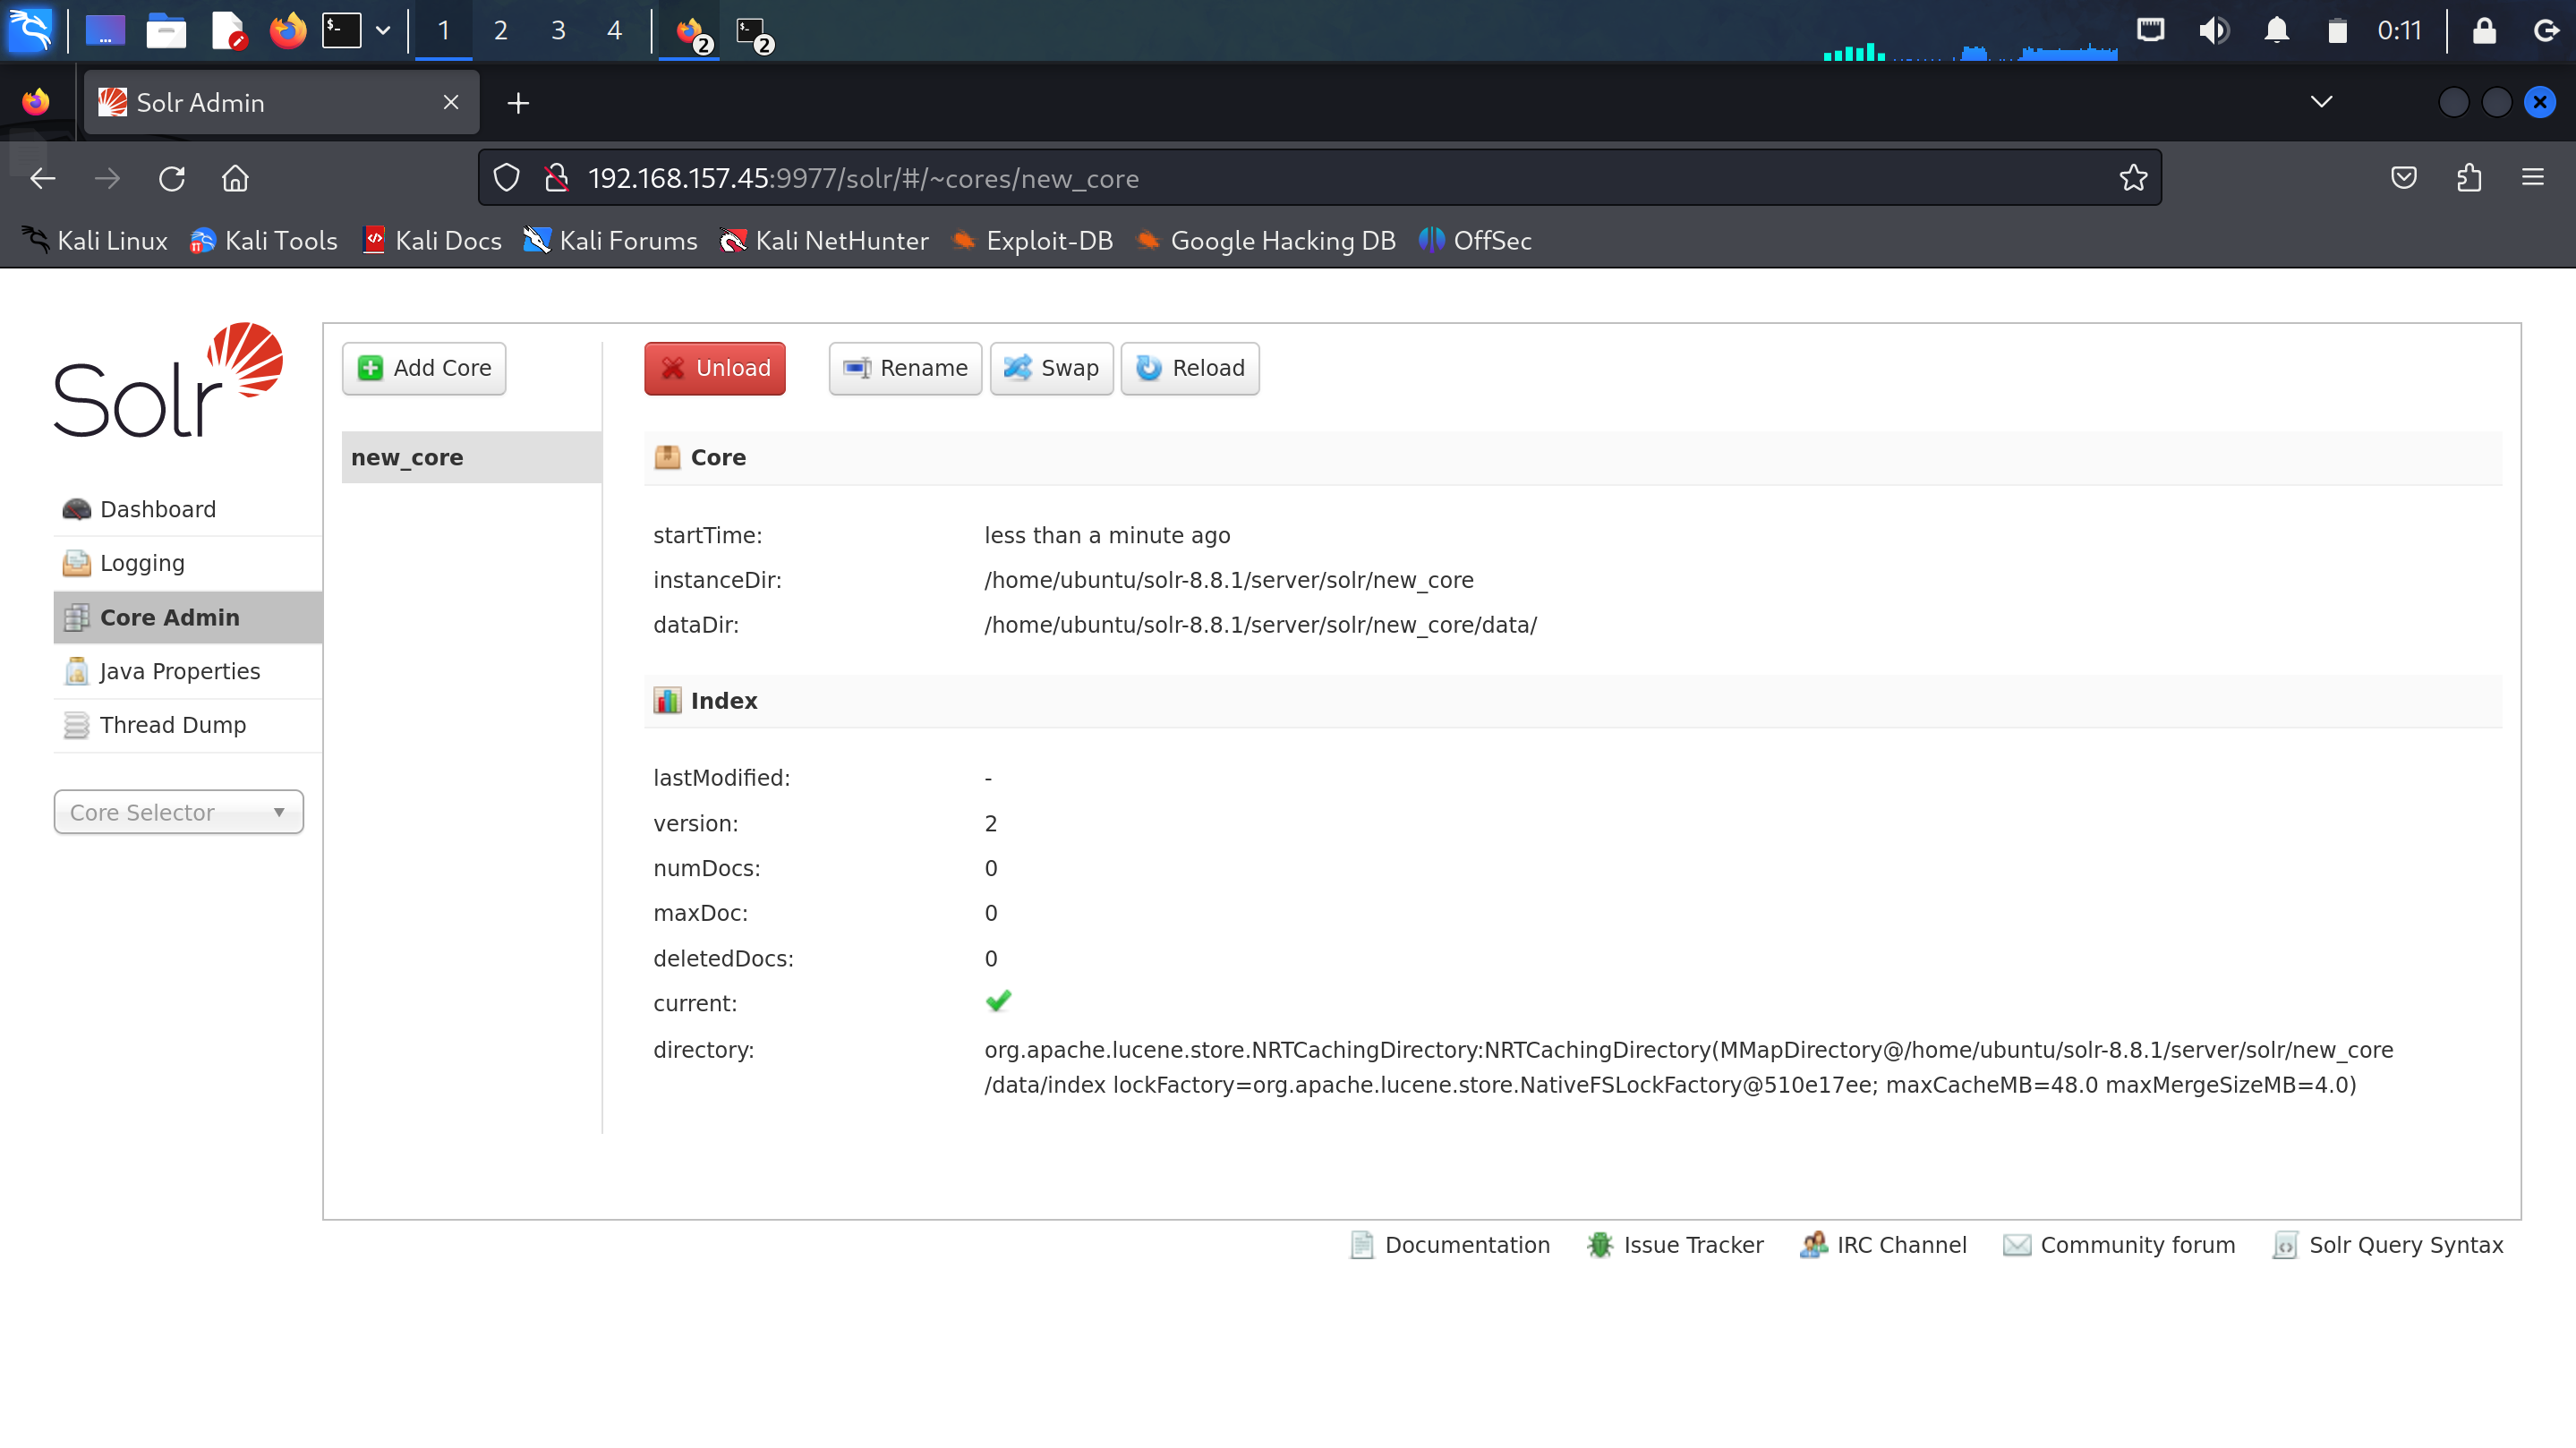Select new_core in the core list
This screenshot has width=2576, height=1448.
[x=407, y=457]
